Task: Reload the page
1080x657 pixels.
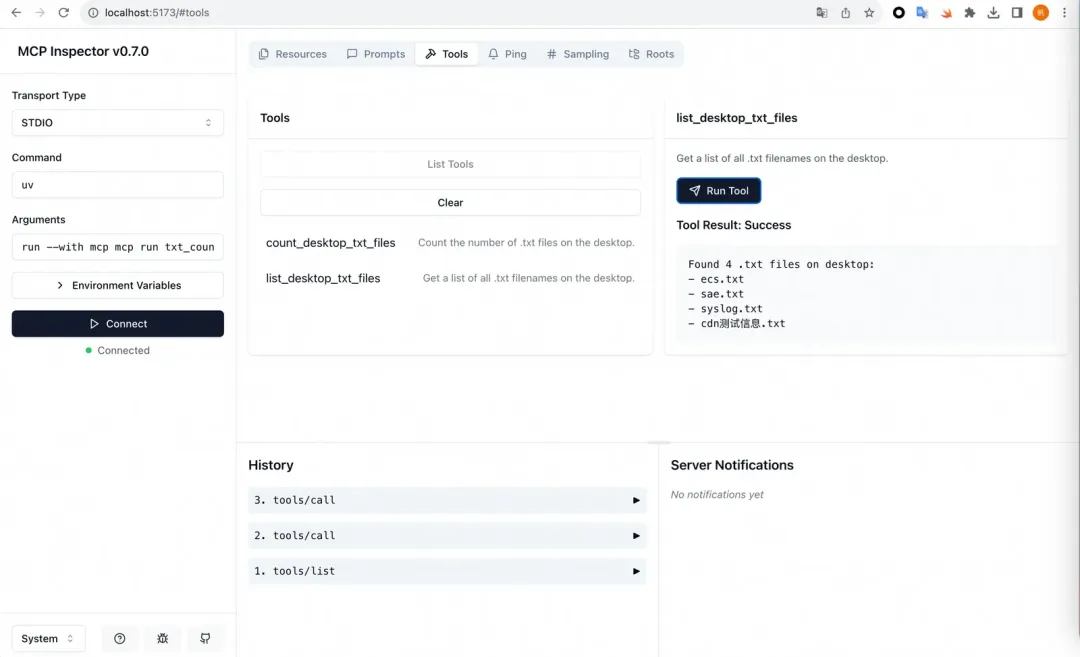Action: pyautogui.click(x=64, y=13)
